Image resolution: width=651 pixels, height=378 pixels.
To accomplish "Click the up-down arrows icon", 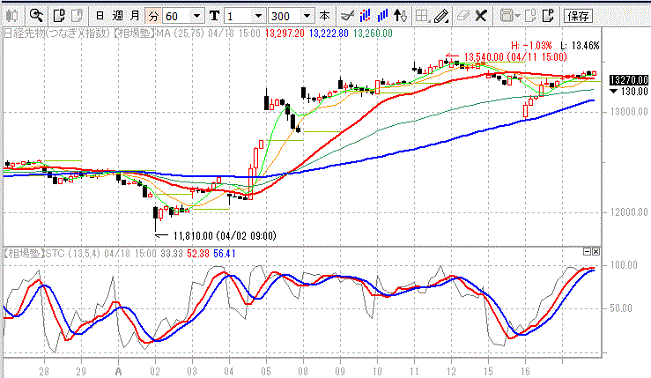I will [400, 16].
